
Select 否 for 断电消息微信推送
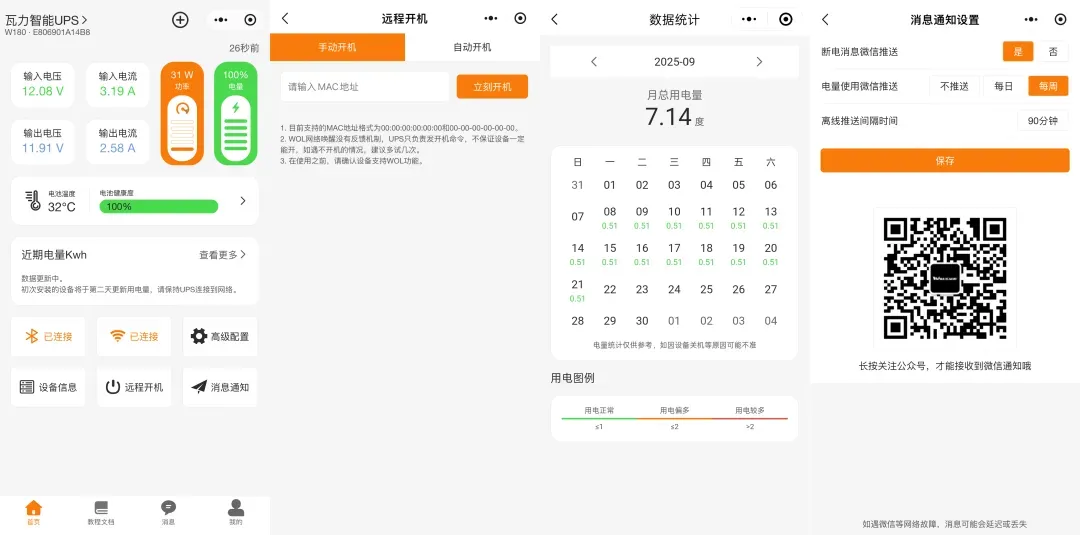1052,52
